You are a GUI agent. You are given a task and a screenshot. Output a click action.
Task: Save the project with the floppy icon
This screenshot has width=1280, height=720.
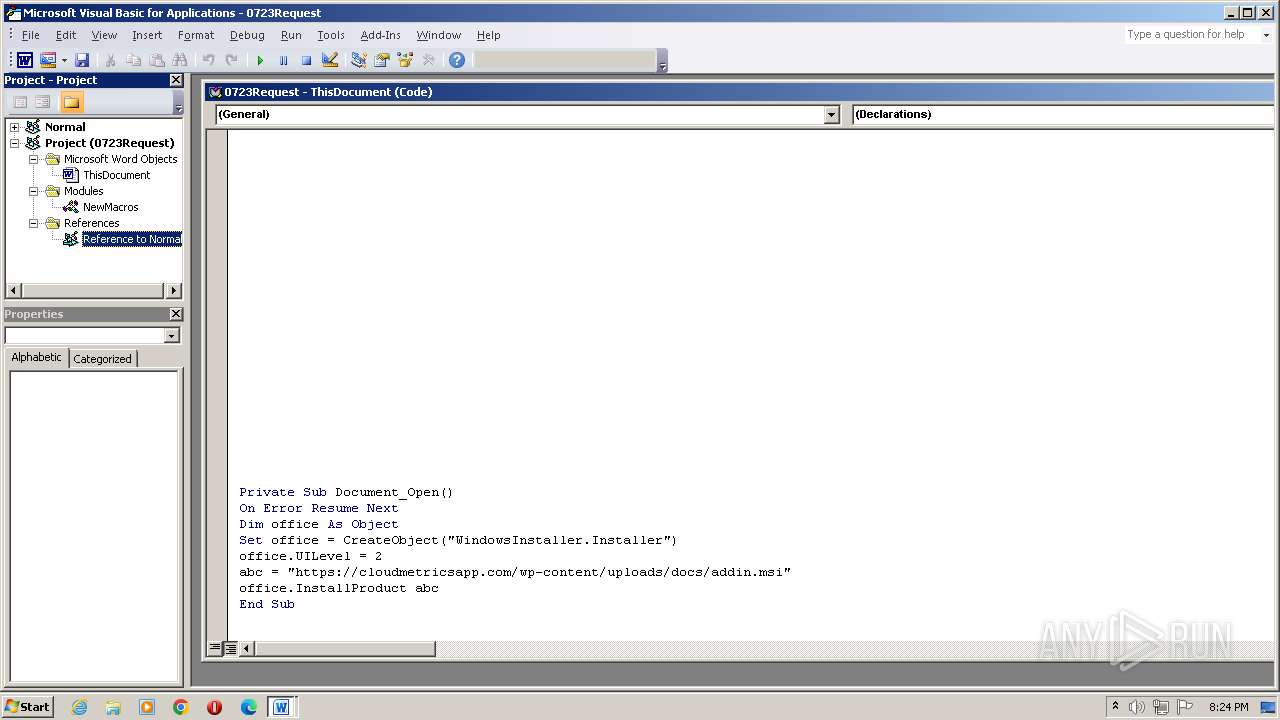pyautogui.click(x=82, y=60)
